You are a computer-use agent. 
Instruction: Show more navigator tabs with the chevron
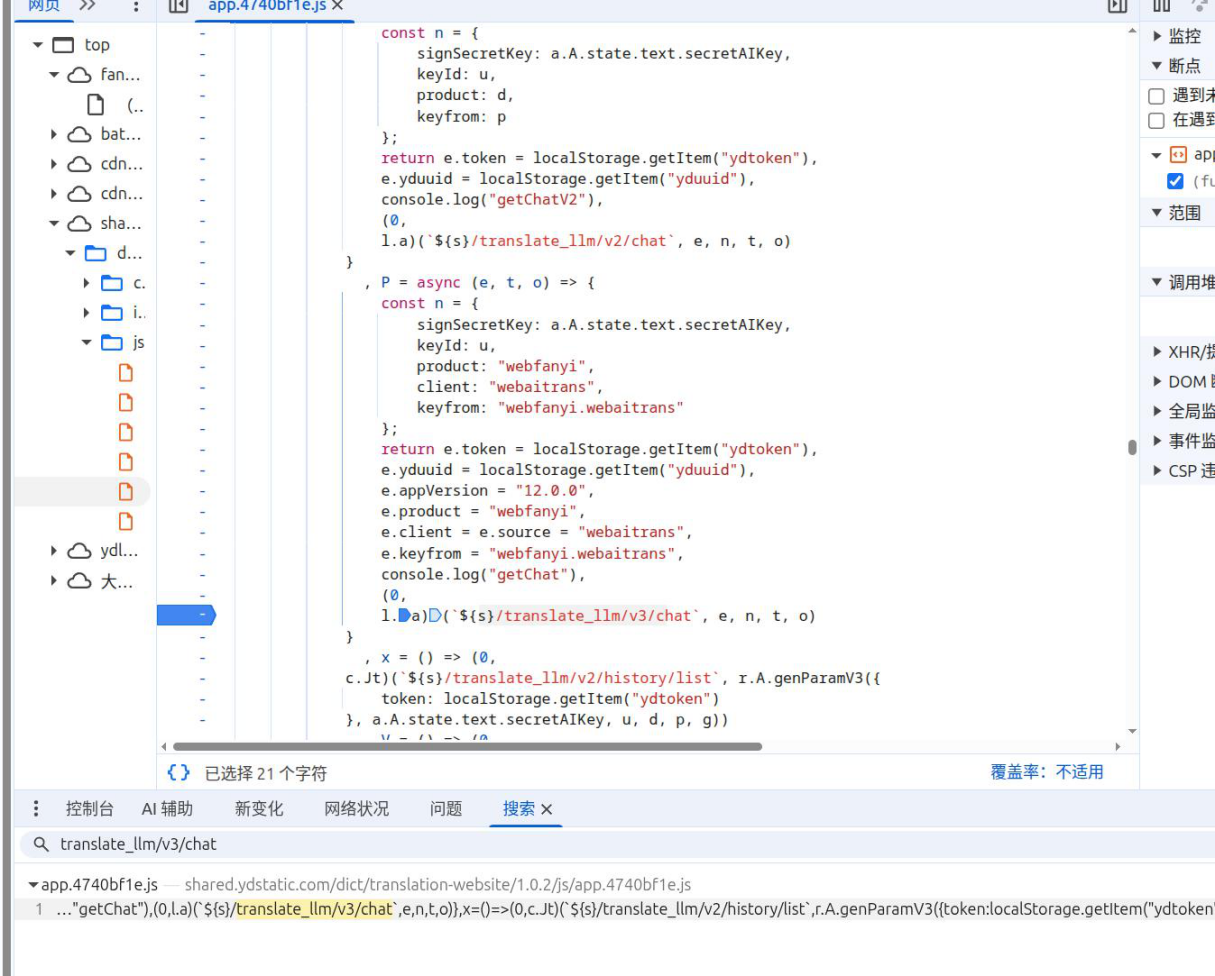(88, 5)
